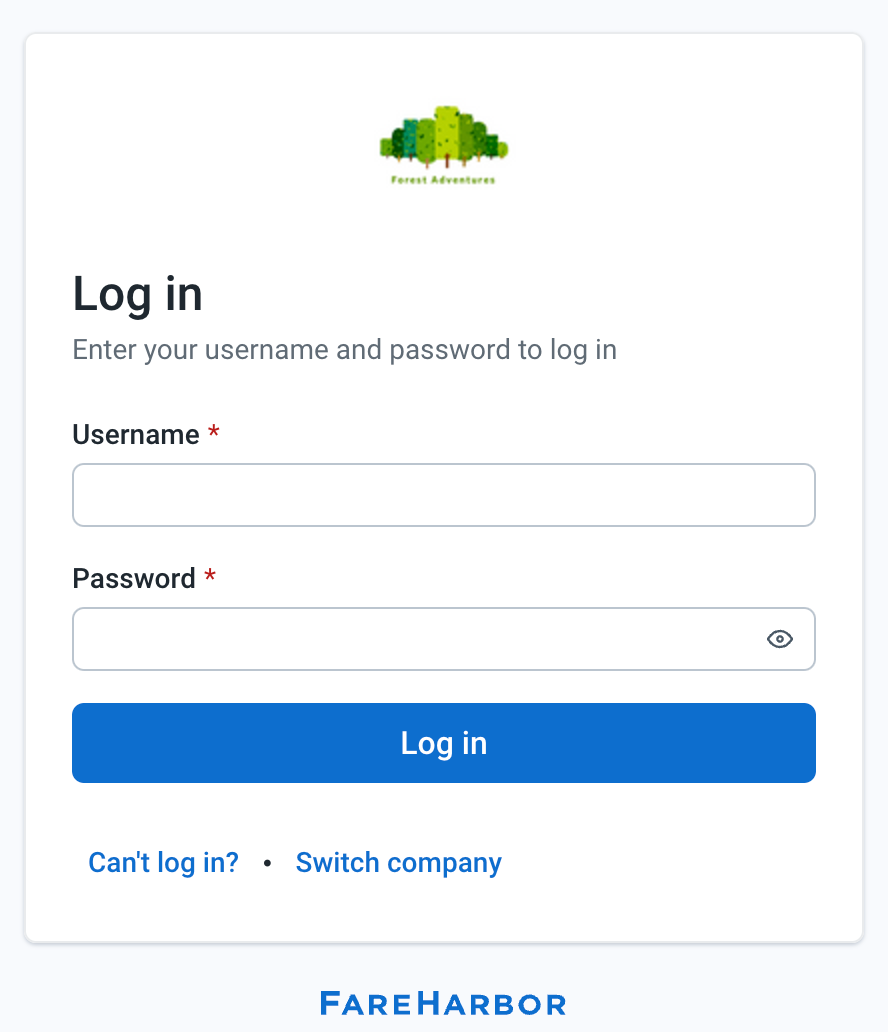The image size is (888, 1032).
Task: Toggle password visibility in Password field
Action: tap(780, 638)
